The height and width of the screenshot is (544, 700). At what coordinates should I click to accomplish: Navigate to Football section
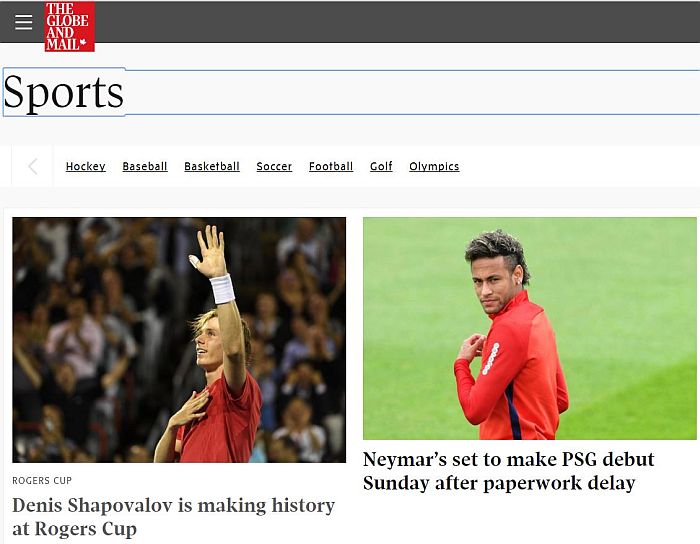pyautogui.click(x=331, y=166)
